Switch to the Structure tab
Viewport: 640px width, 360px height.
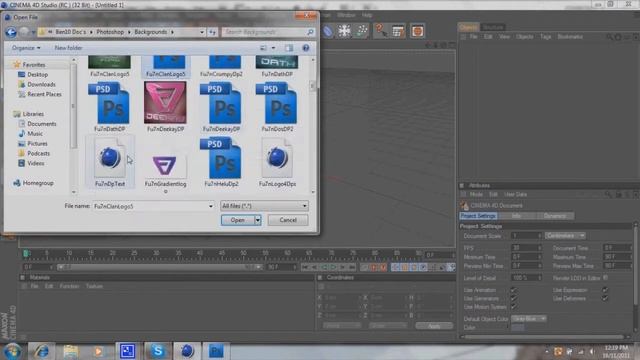pos(493,27)
